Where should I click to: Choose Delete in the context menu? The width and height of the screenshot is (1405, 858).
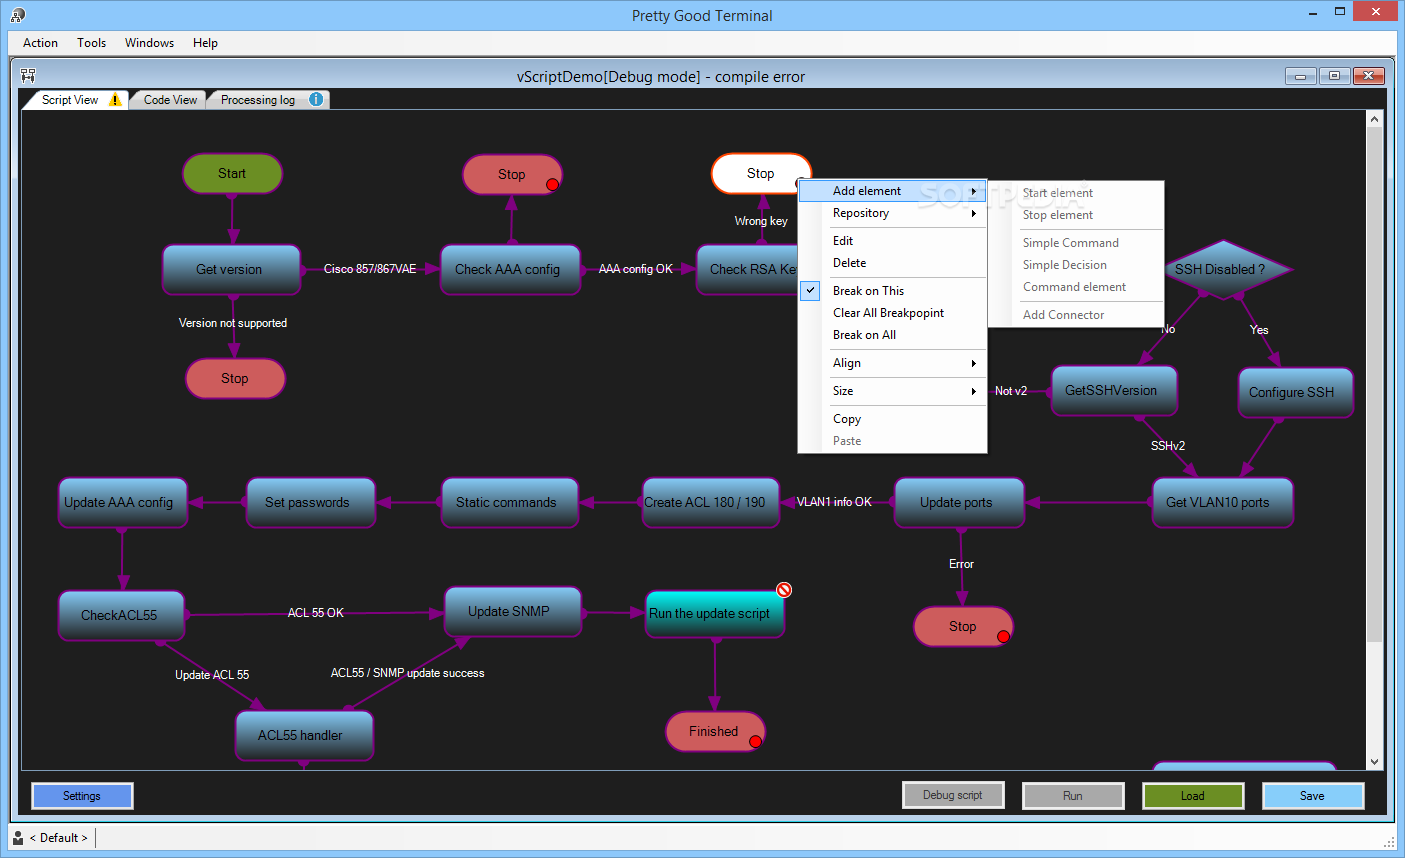[x=892, y=263]
